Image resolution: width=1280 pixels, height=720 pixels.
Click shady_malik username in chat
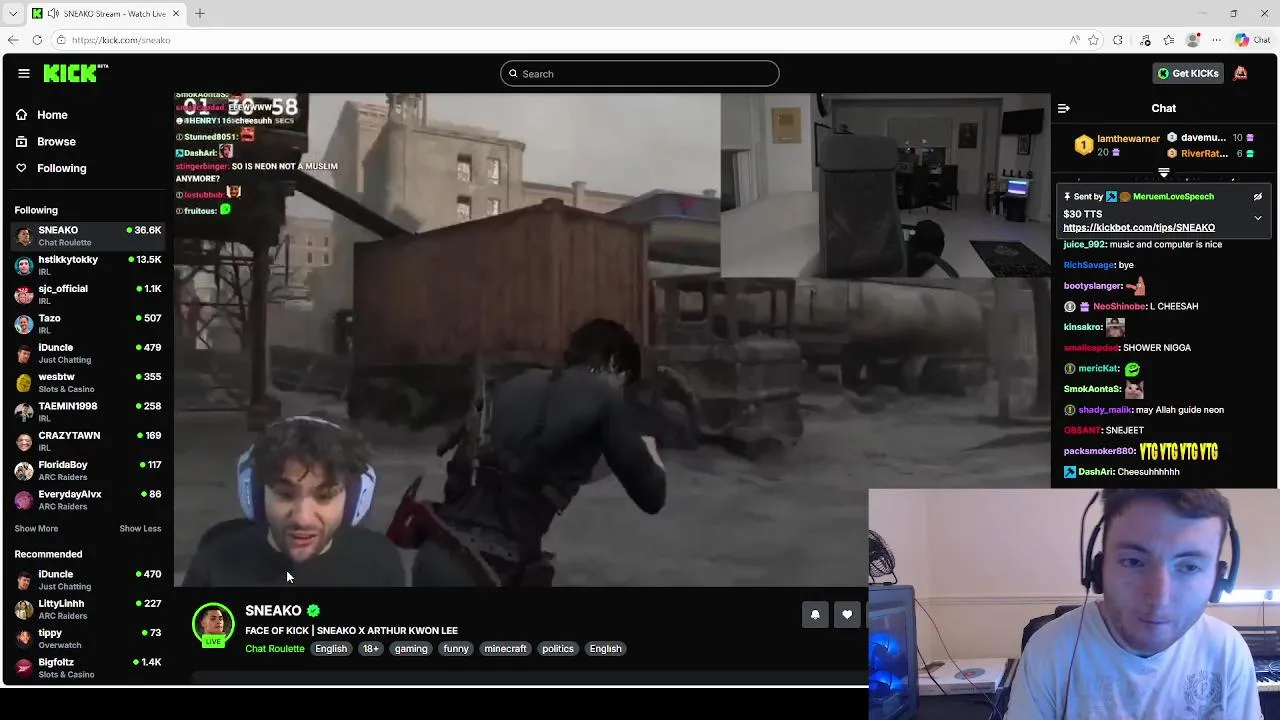click(x=1105, y=410)
